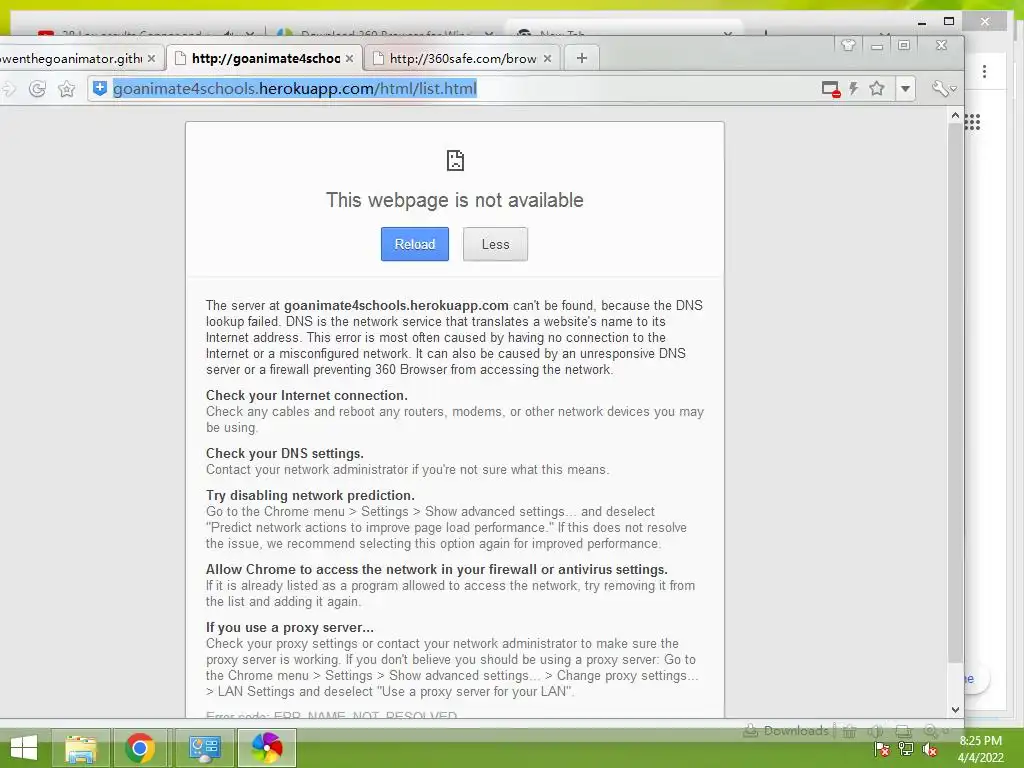Viewport: 1024px width, 768px height.
Task: Click the colorful 360 Browser taskbar icon
Action: [x=267, y=748]
